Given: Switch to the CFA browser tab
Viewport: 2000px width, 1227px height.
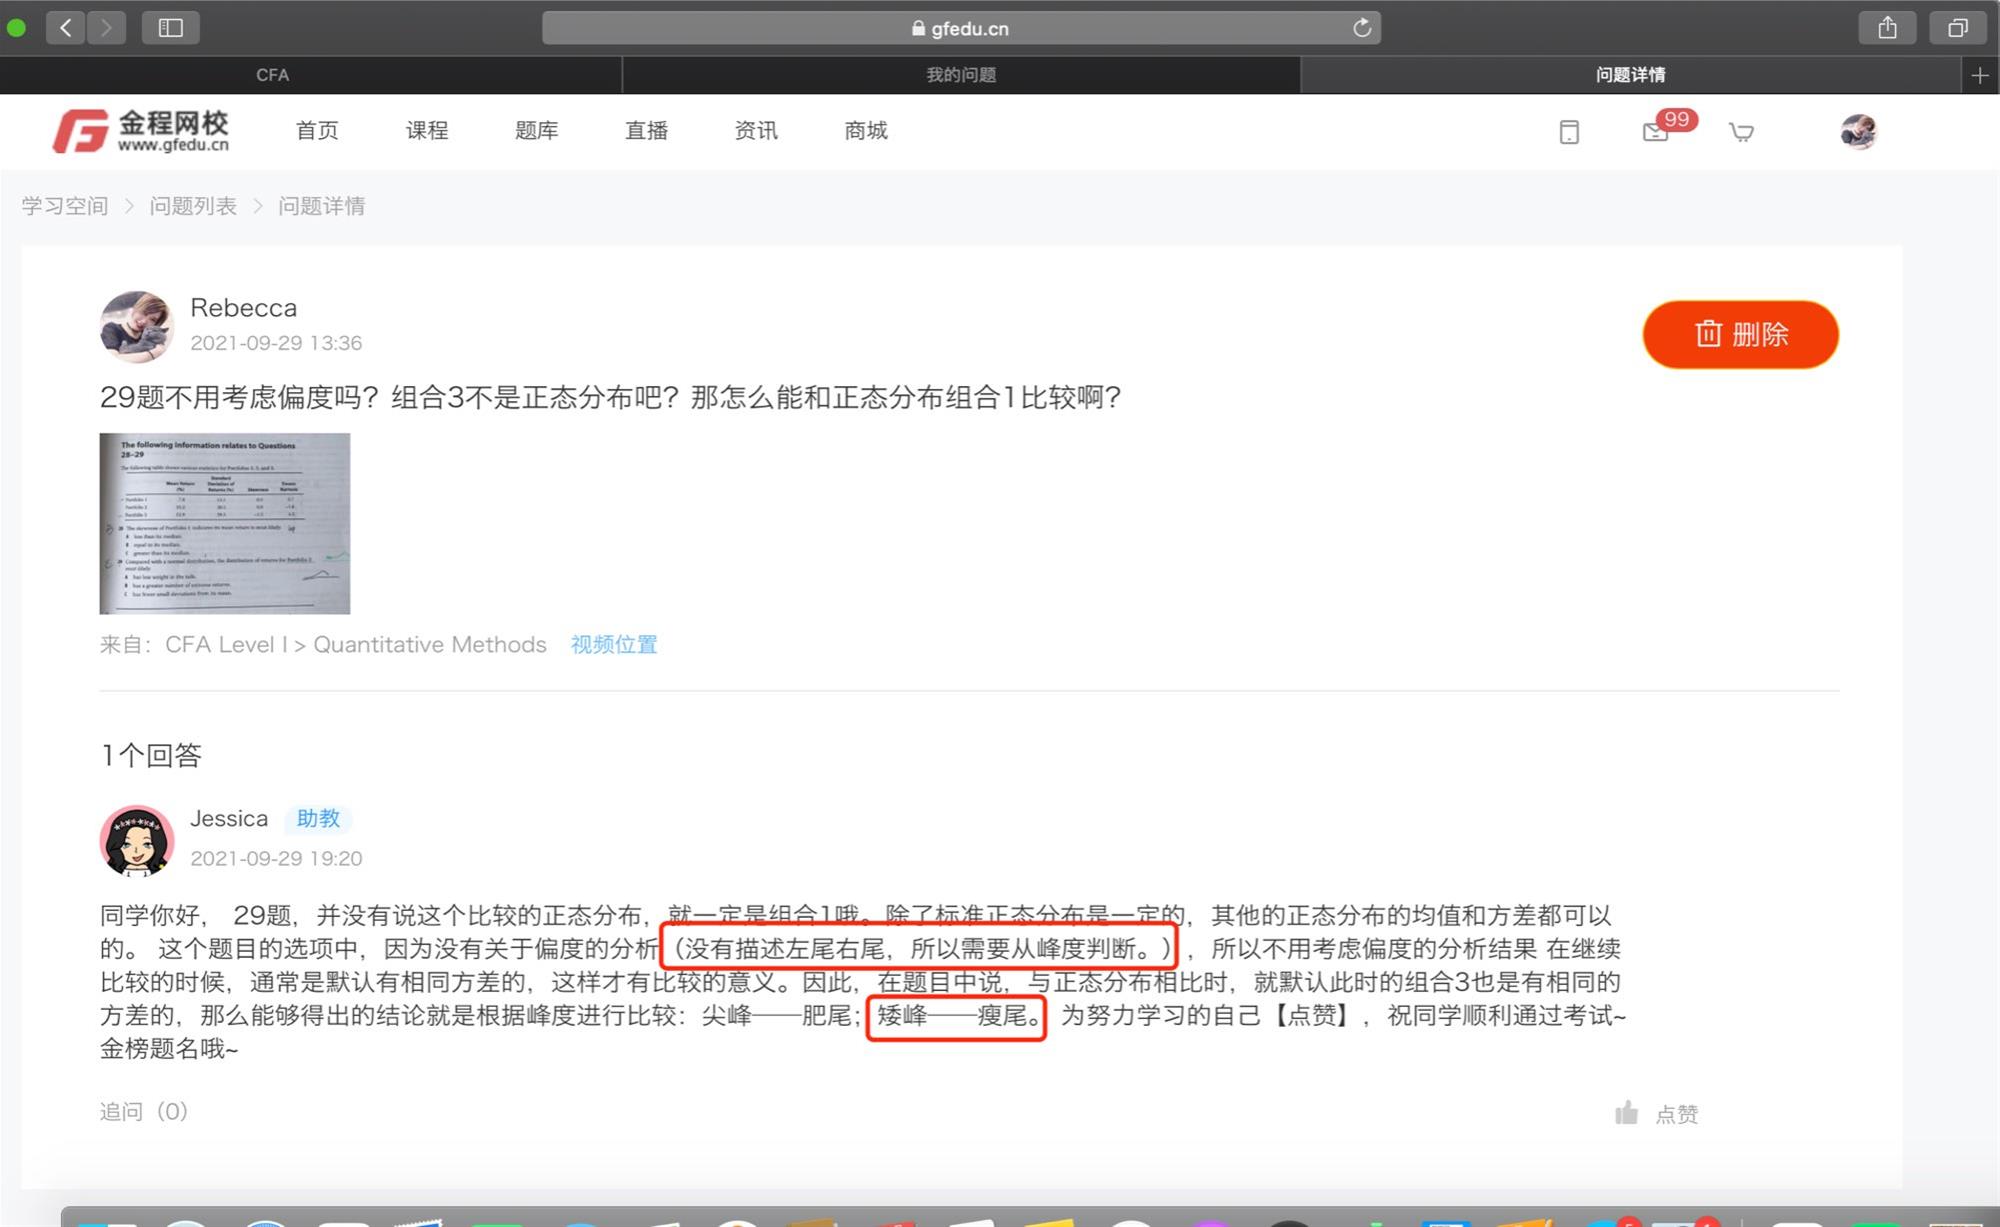Looking at the screenshot, I should coord(272,75).
